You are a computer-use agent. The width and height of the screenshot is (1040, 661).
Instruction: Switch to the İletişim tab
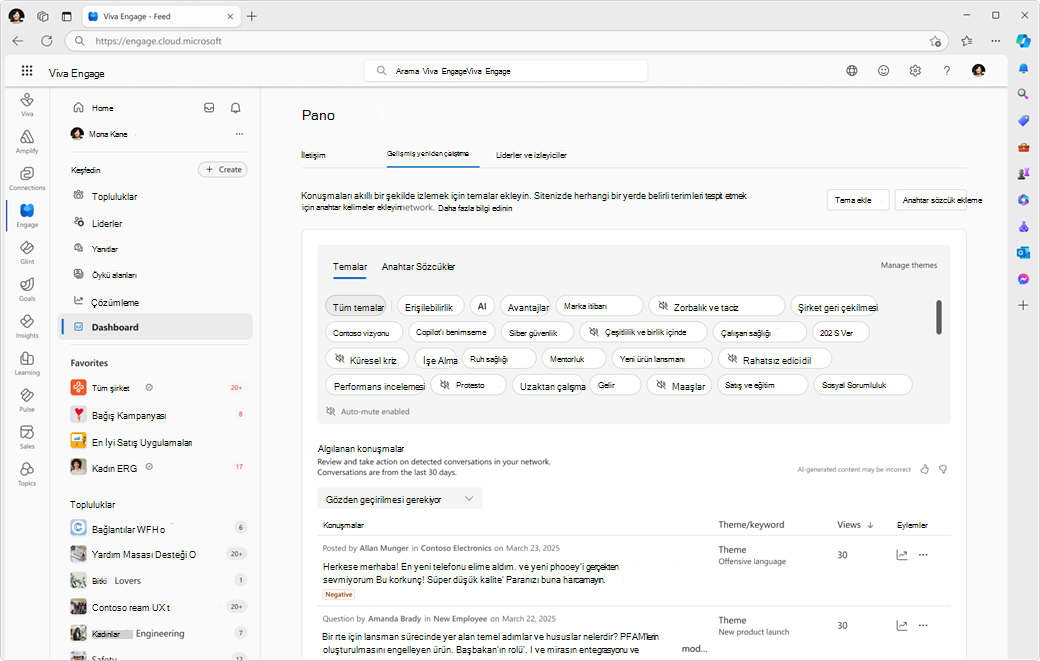tap(313, 155)
